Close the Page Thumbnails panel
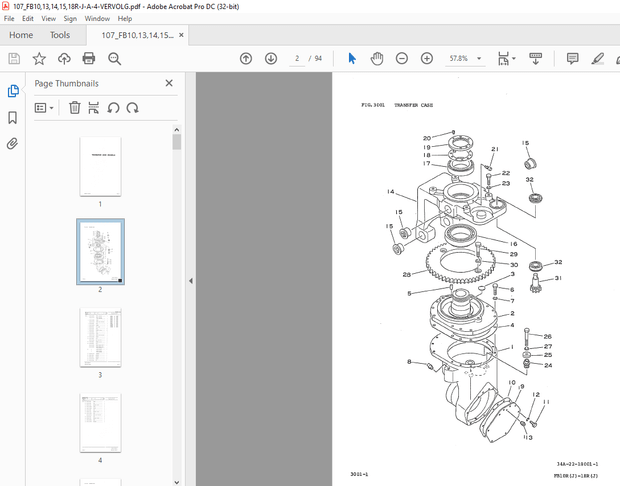Viewport: 620px width, 486px height. point(169,83)
